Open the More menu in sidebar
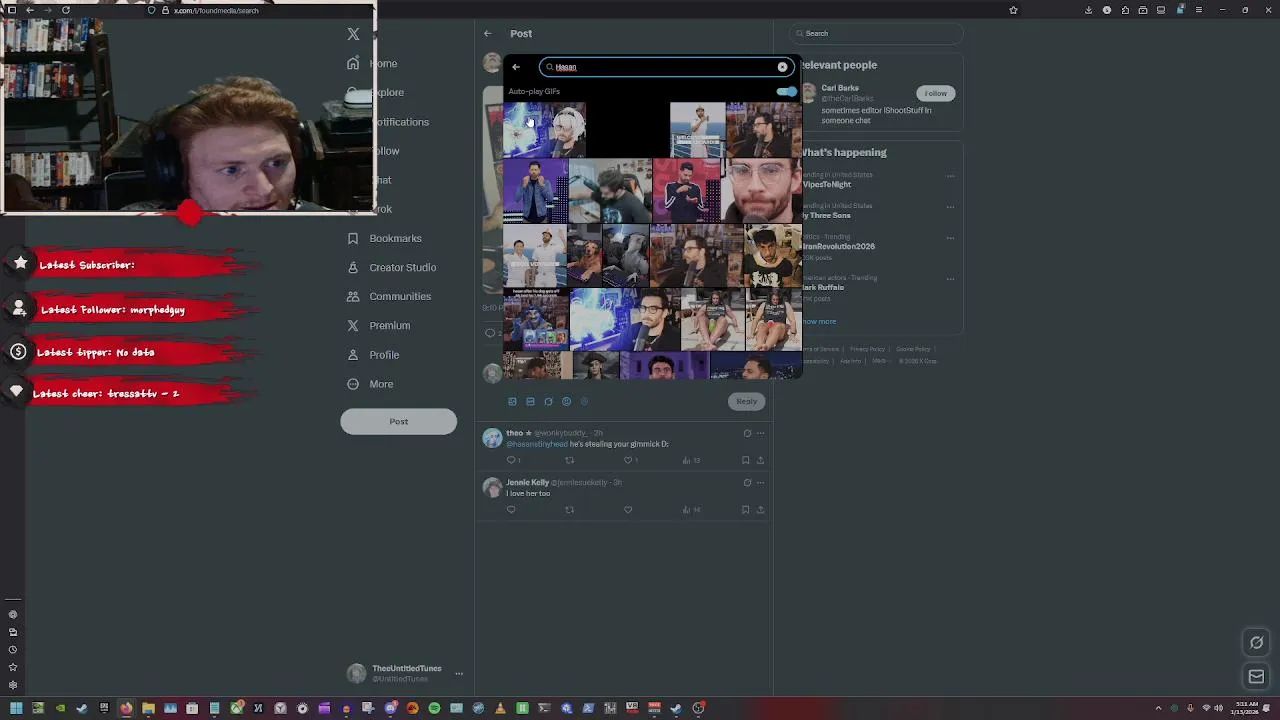The width and height of the screenshot is (1280, 720). click(x=370, y=384)
